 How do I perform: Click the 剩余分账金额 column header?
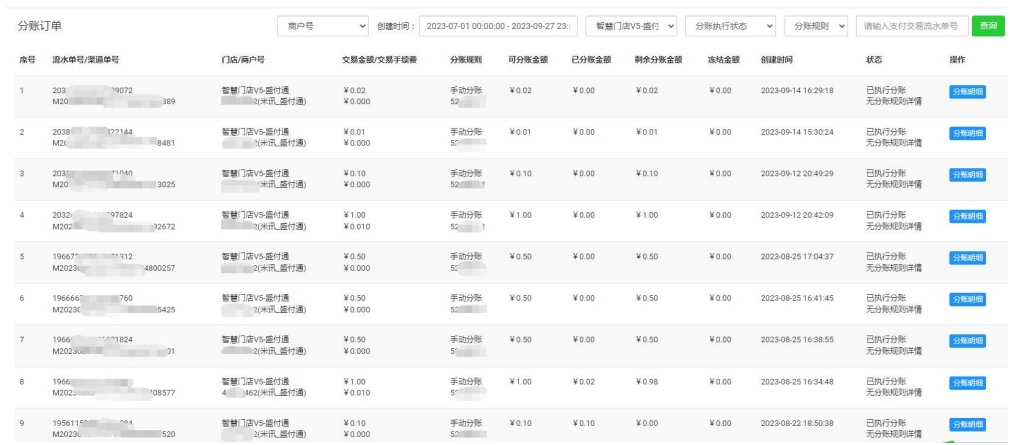(x=658, y=60)
